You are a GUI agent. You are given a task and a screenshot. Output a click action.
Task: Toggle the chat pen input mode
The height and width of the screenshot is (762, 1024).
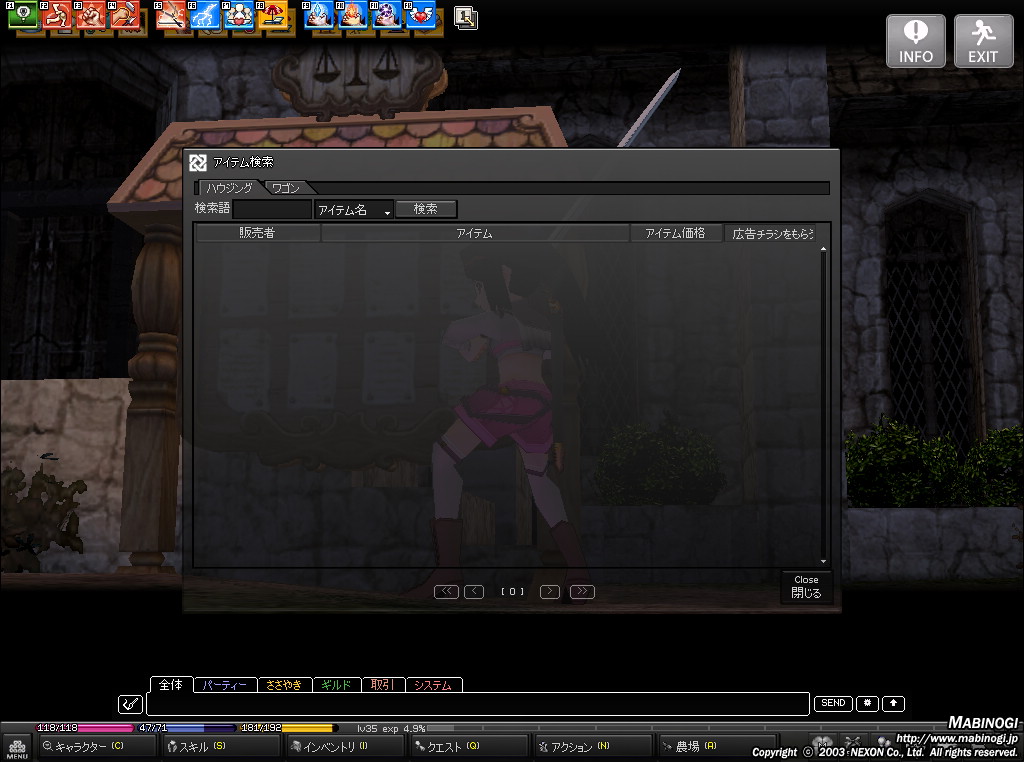point(129,704)
